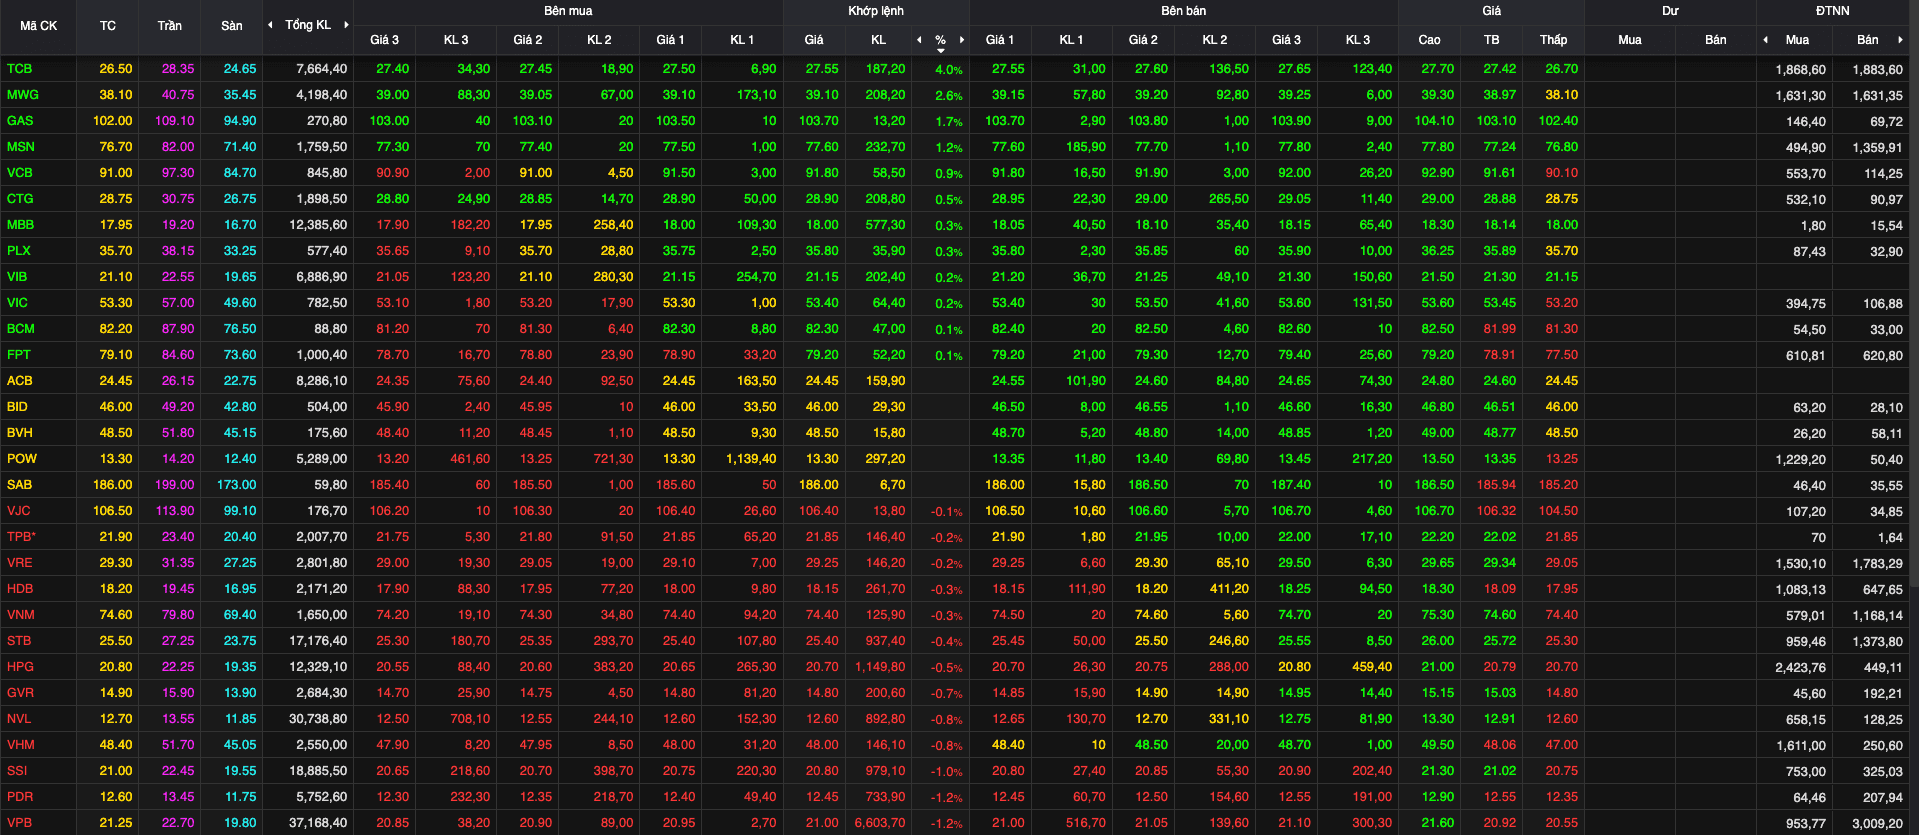This screenshot has width=1919, height=835.
Task: Open VJC stock ticker
Action: (x=18, y=511)
